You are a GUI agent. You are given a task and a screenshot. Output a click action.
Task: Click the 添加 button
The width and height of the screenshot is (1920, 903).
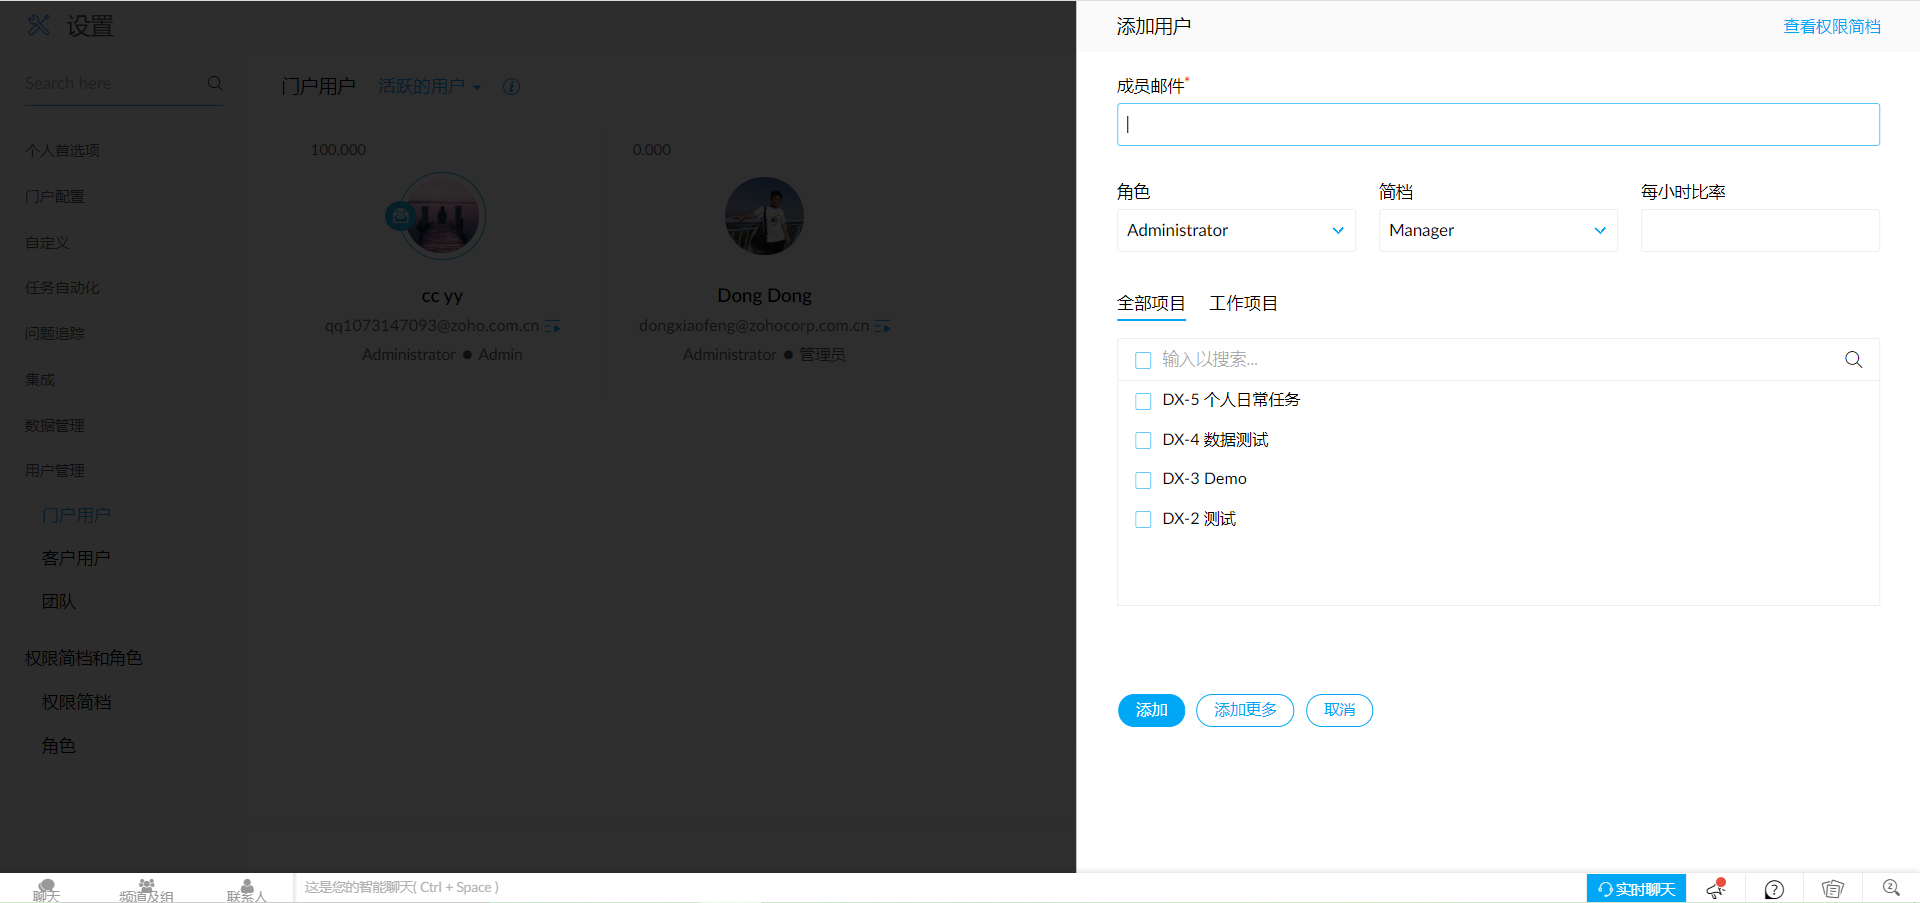point(1151,710)
